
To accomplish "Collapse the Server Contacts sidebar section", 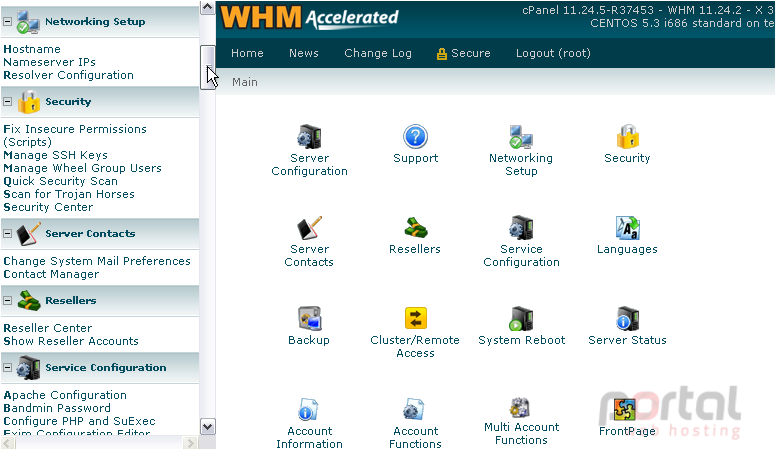I will pyautogui.click(x=7, y=234).
